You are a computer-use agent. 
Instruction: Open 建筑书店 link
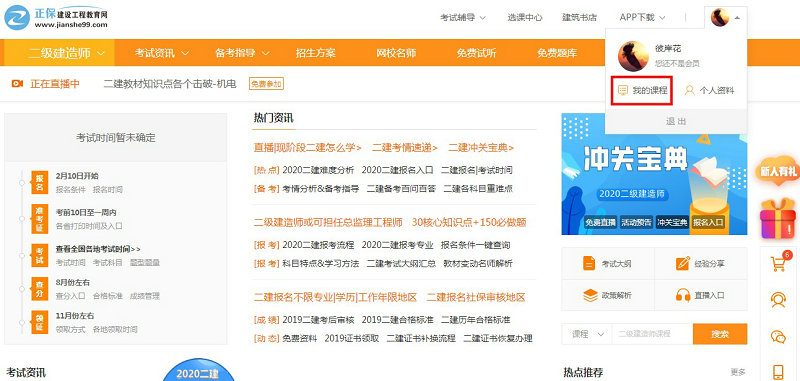click(x=580, y=17)
